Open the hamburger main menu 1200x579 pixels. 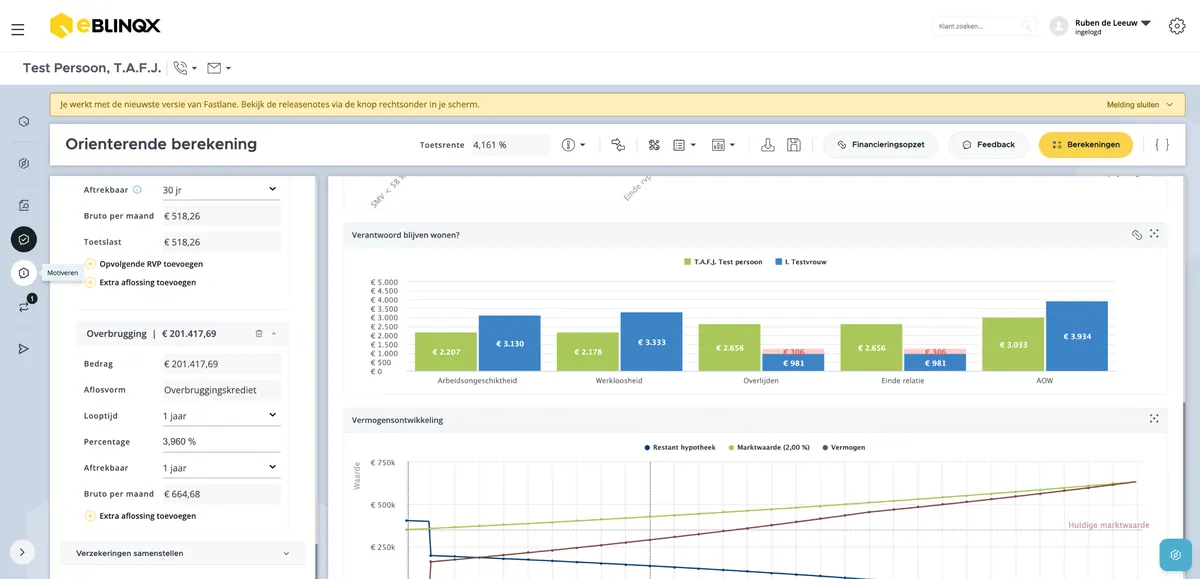18,30
